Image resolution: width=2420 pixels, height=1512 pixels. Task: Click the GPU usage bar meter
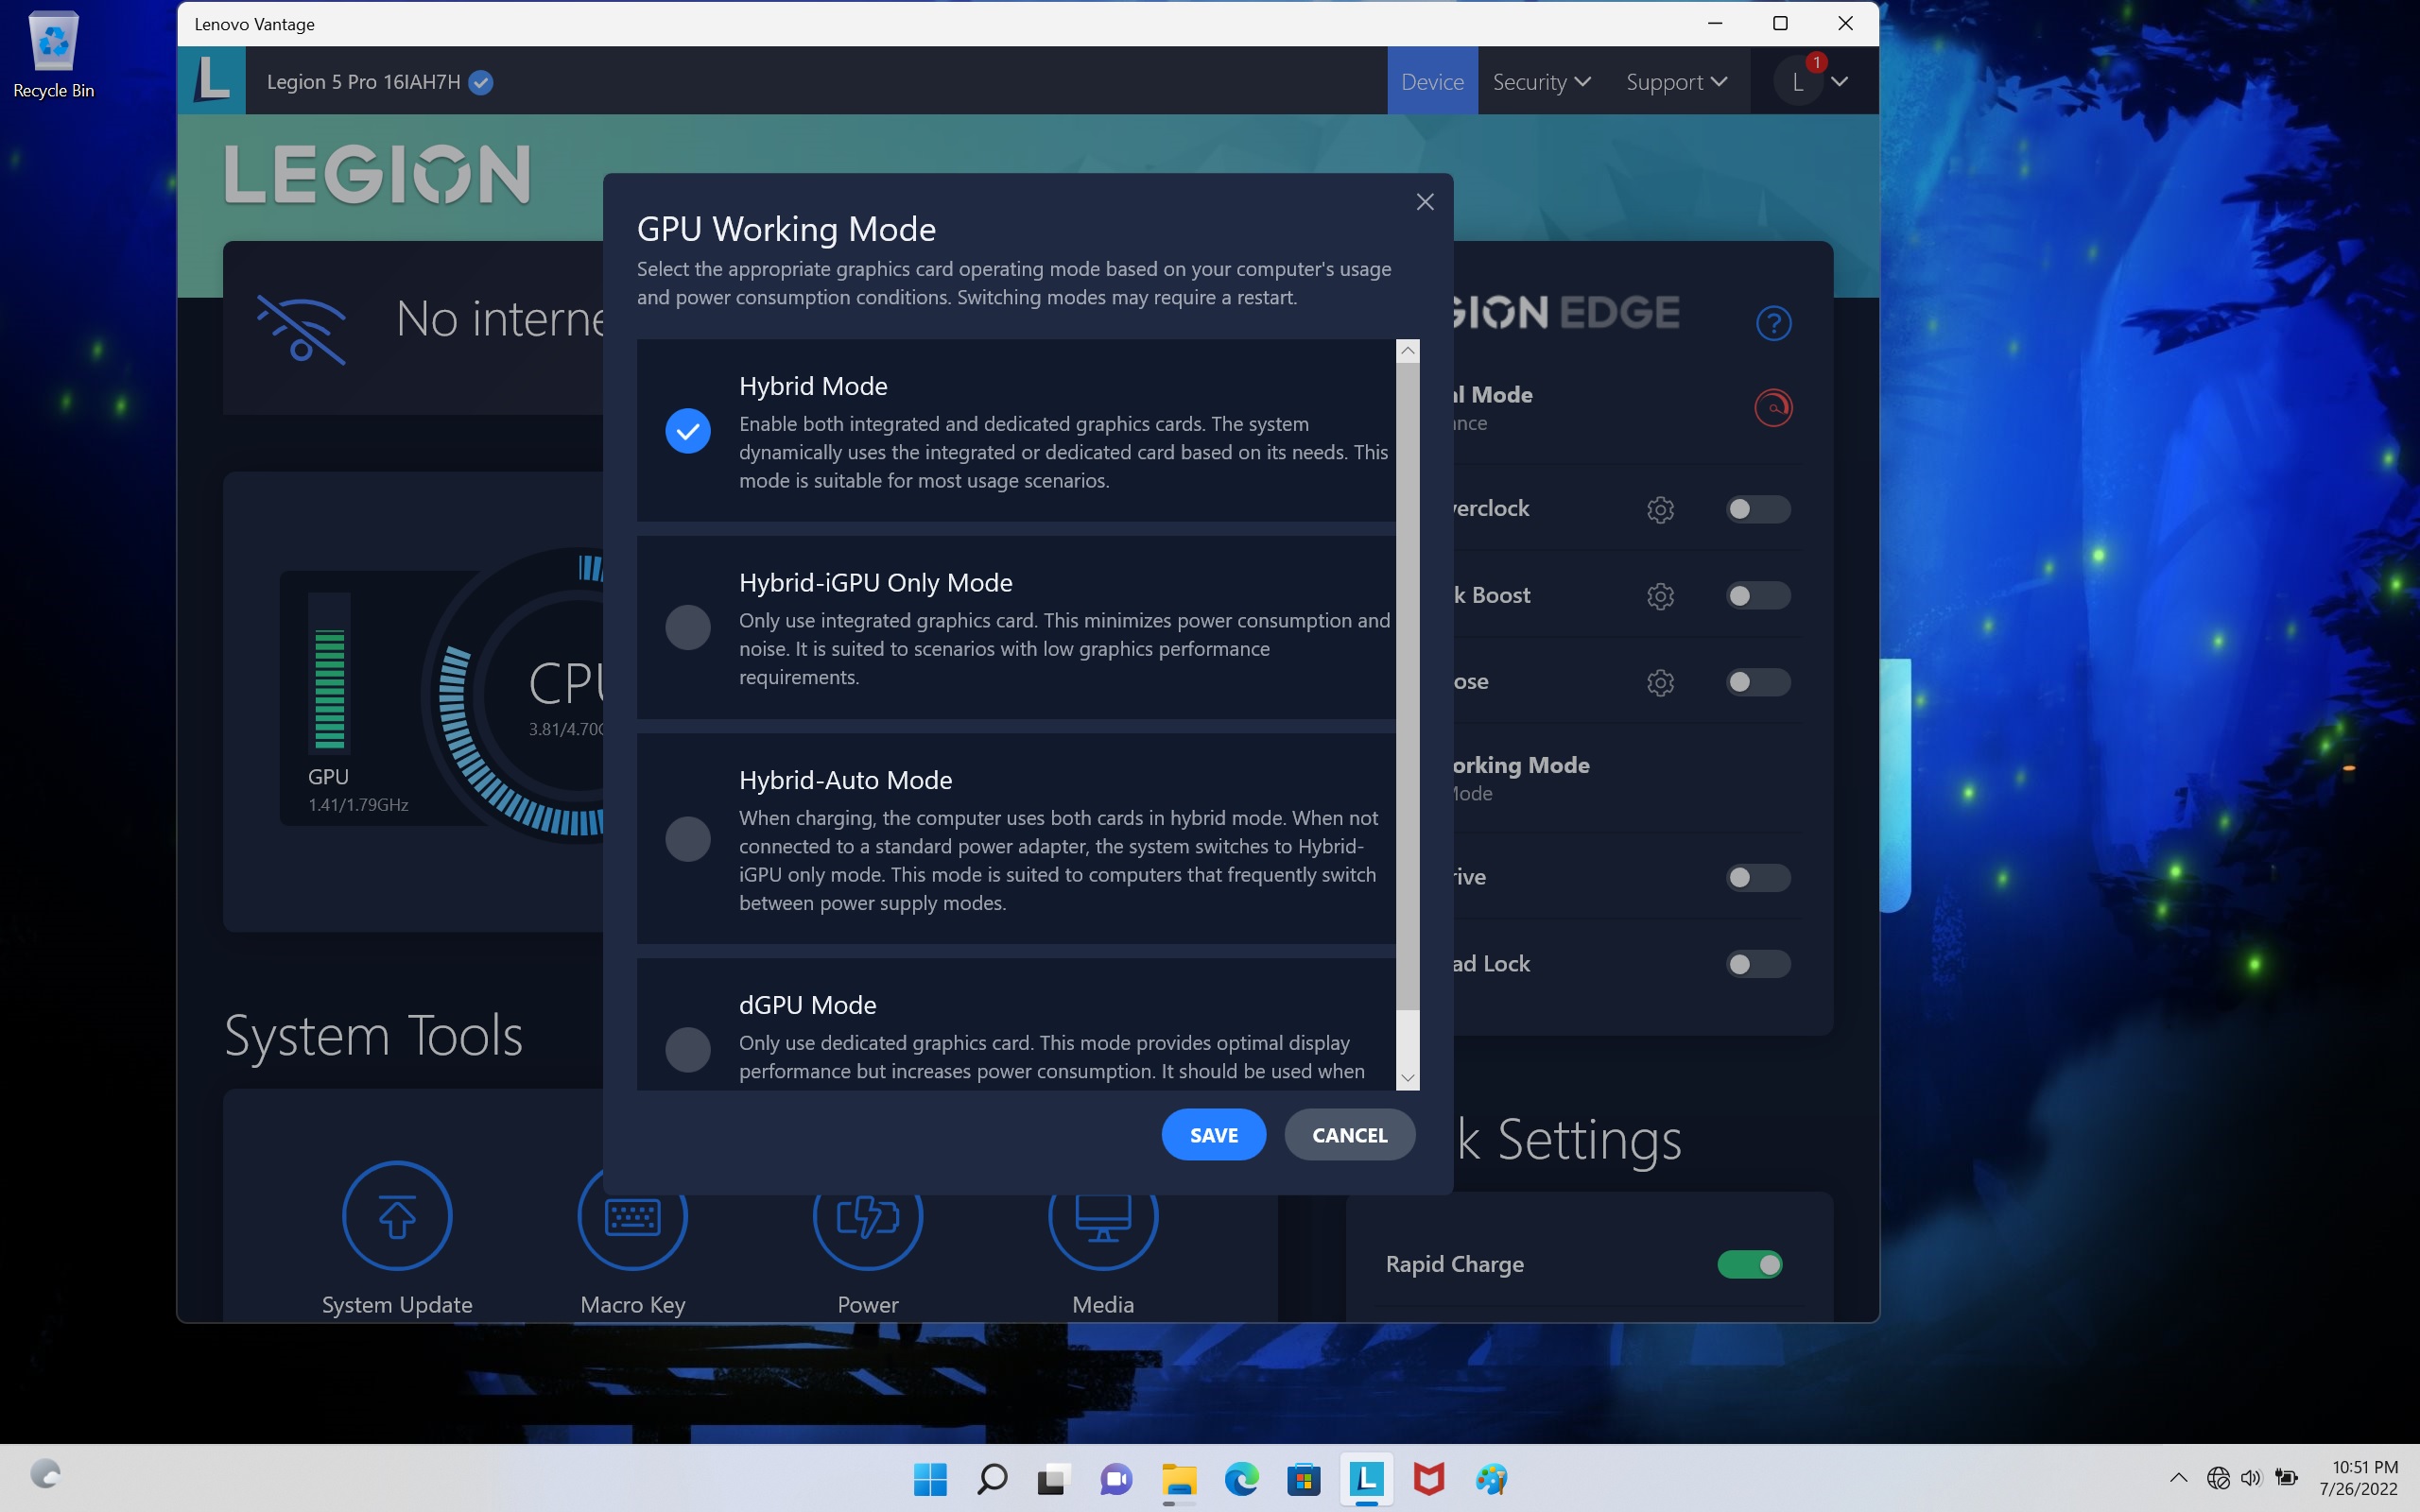(x=329, y=672)
